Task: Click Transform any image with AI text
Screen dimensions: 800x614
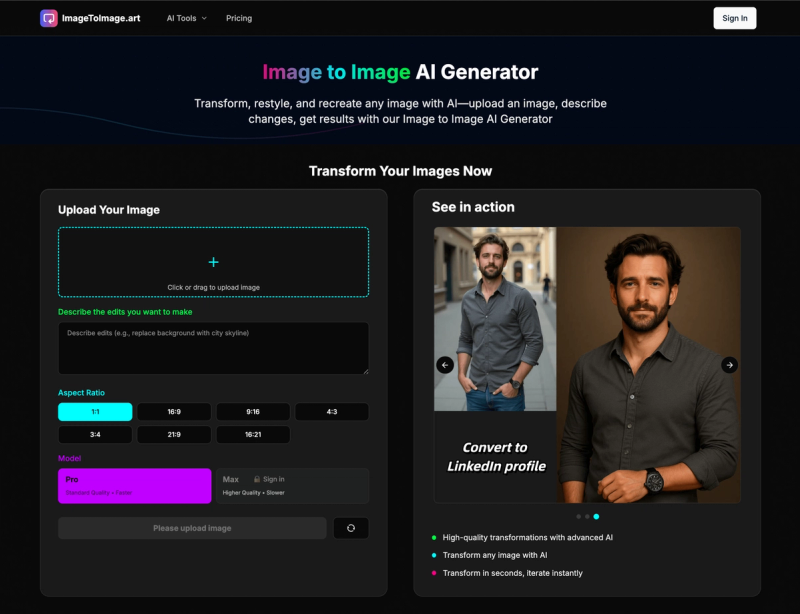Action: (x=495, y=555)
